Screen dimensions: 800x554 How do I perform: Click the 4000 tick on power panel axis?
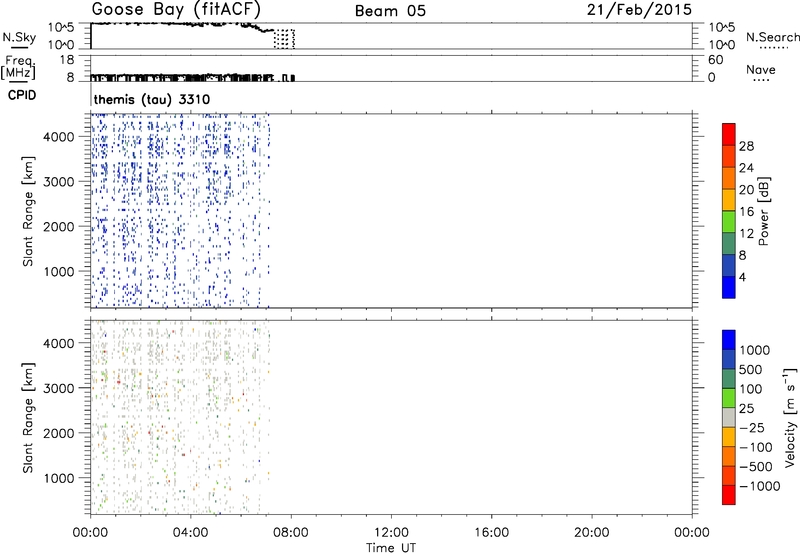pyautogui.click(x=58, y=137)
